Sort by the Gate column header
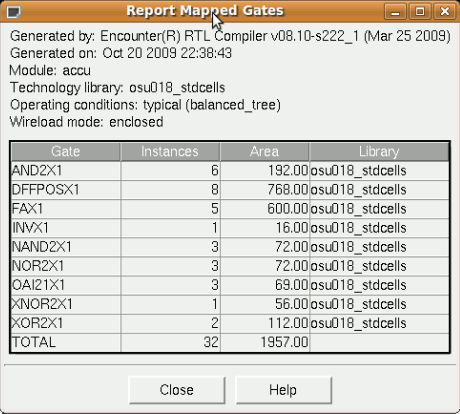The width and height of the screenshot is (460, 414). pyautogui.click(x=66, y=152)
